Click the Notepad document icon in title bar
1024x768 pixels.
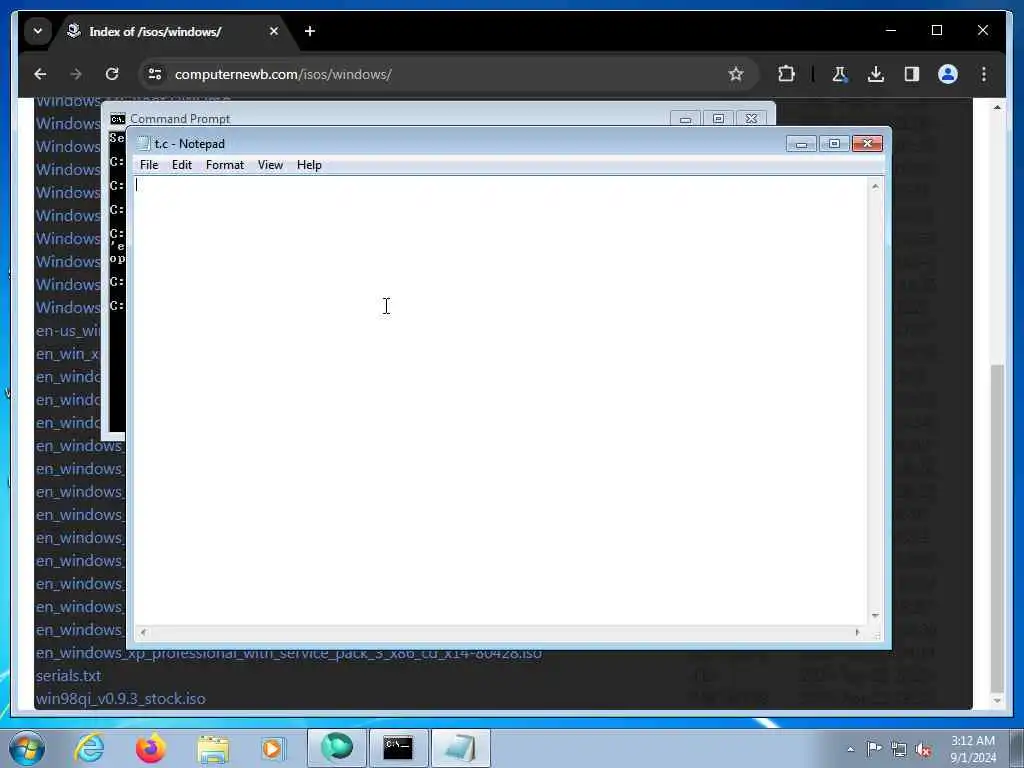[143, 144]
